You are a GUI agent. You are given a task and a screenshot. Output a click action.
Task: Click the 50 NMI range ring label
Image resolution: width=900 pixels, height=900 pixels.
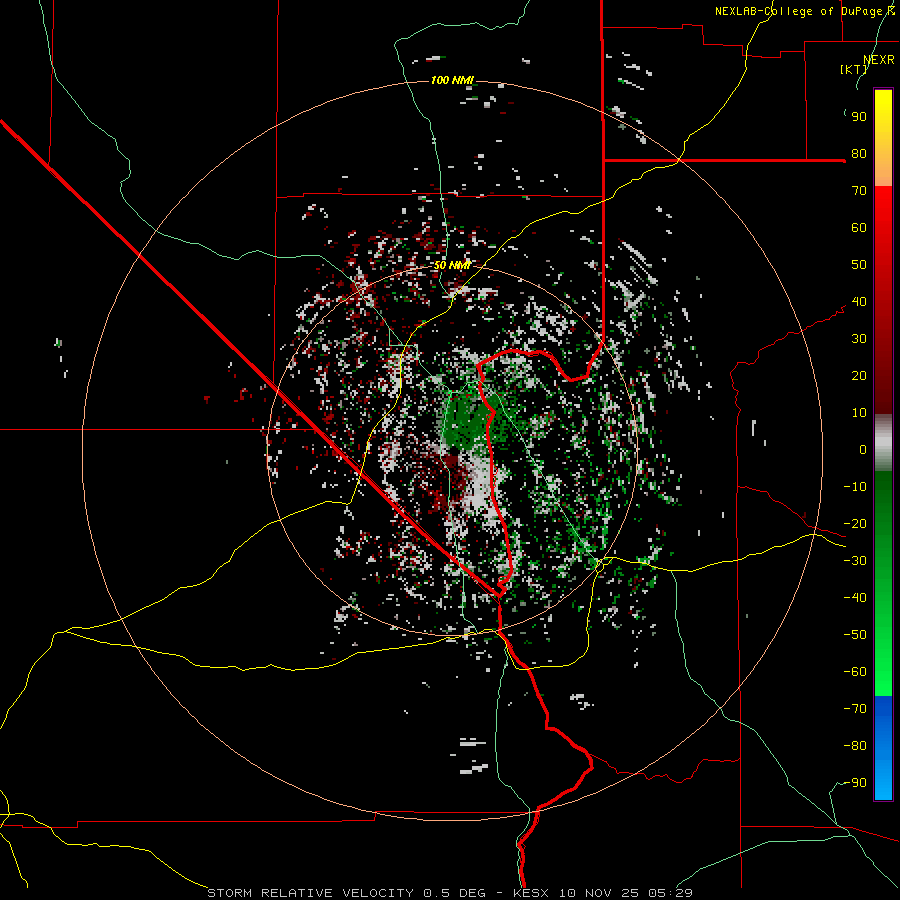click(452, 265)
